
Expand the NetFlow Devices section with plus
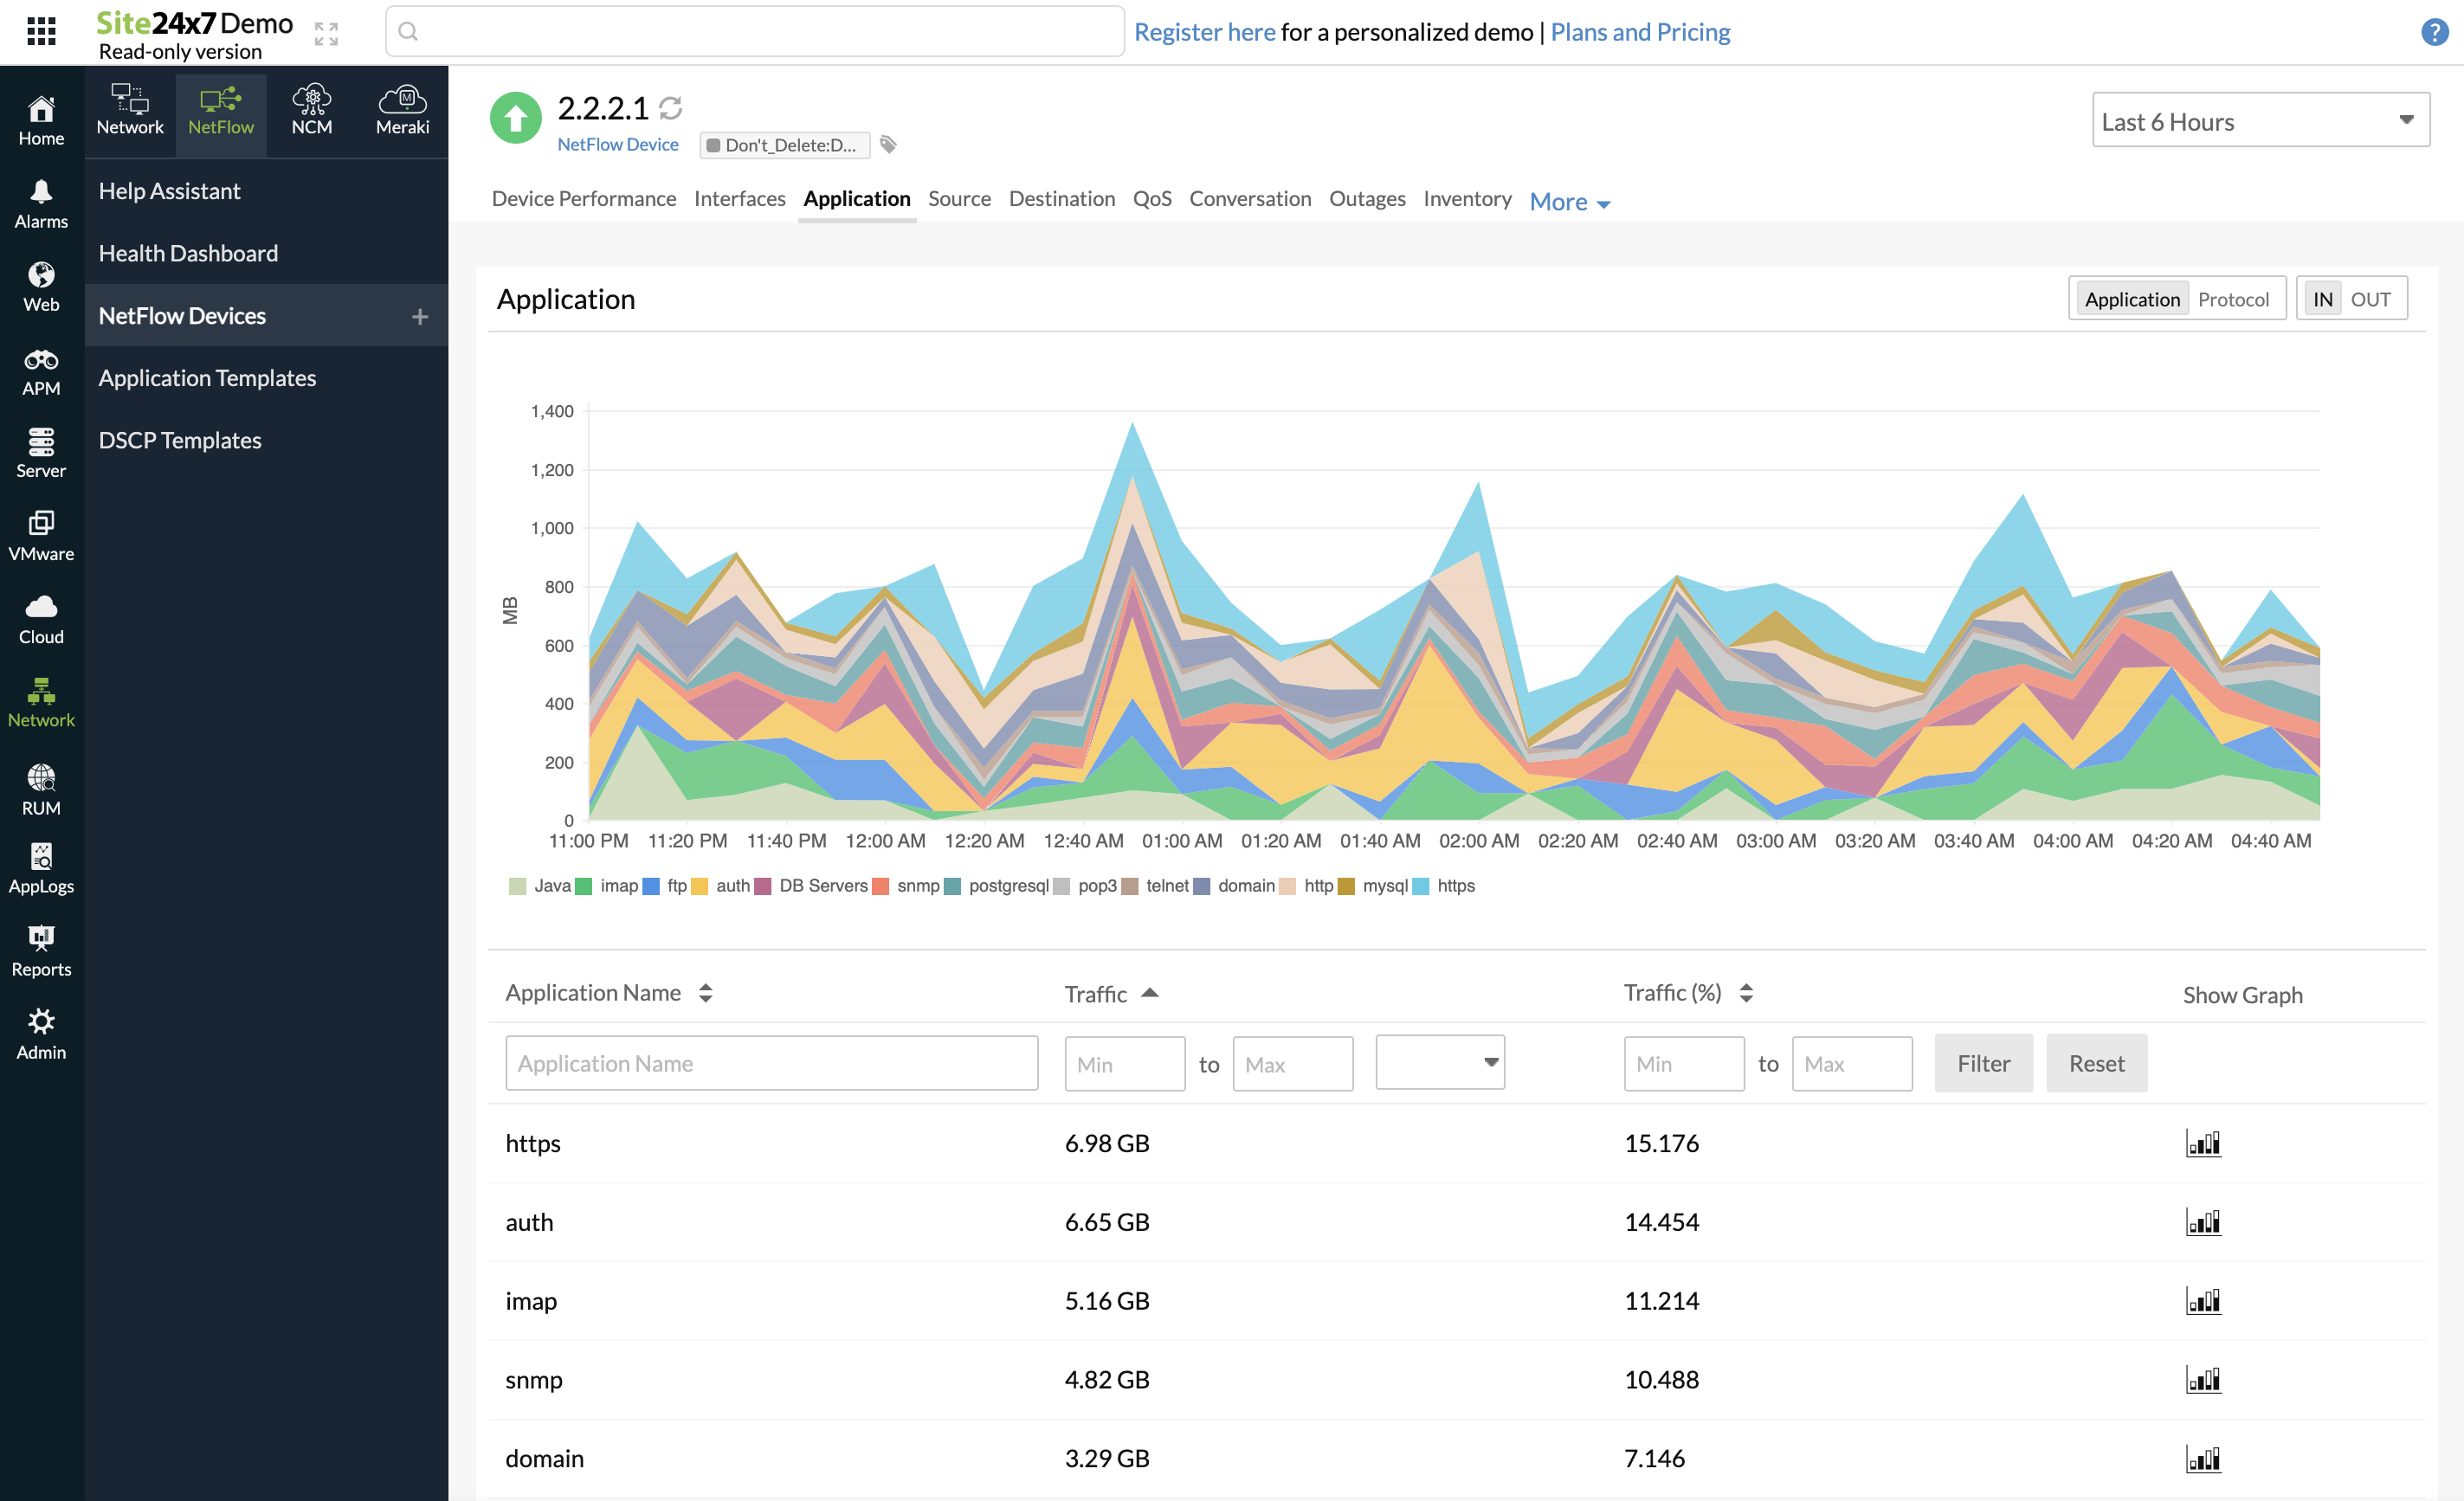pyautogui.click(x=419, y=315)
